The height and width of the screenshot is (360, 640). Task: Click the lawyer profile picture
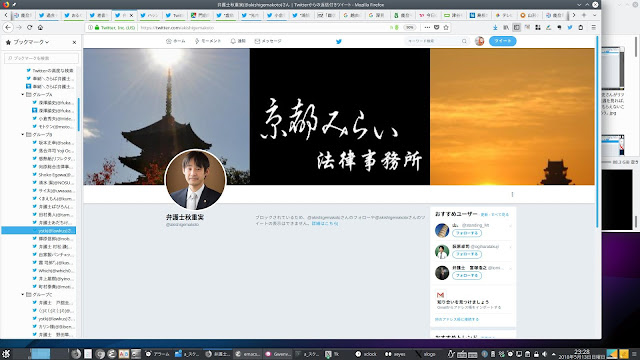tap(195, 180)
